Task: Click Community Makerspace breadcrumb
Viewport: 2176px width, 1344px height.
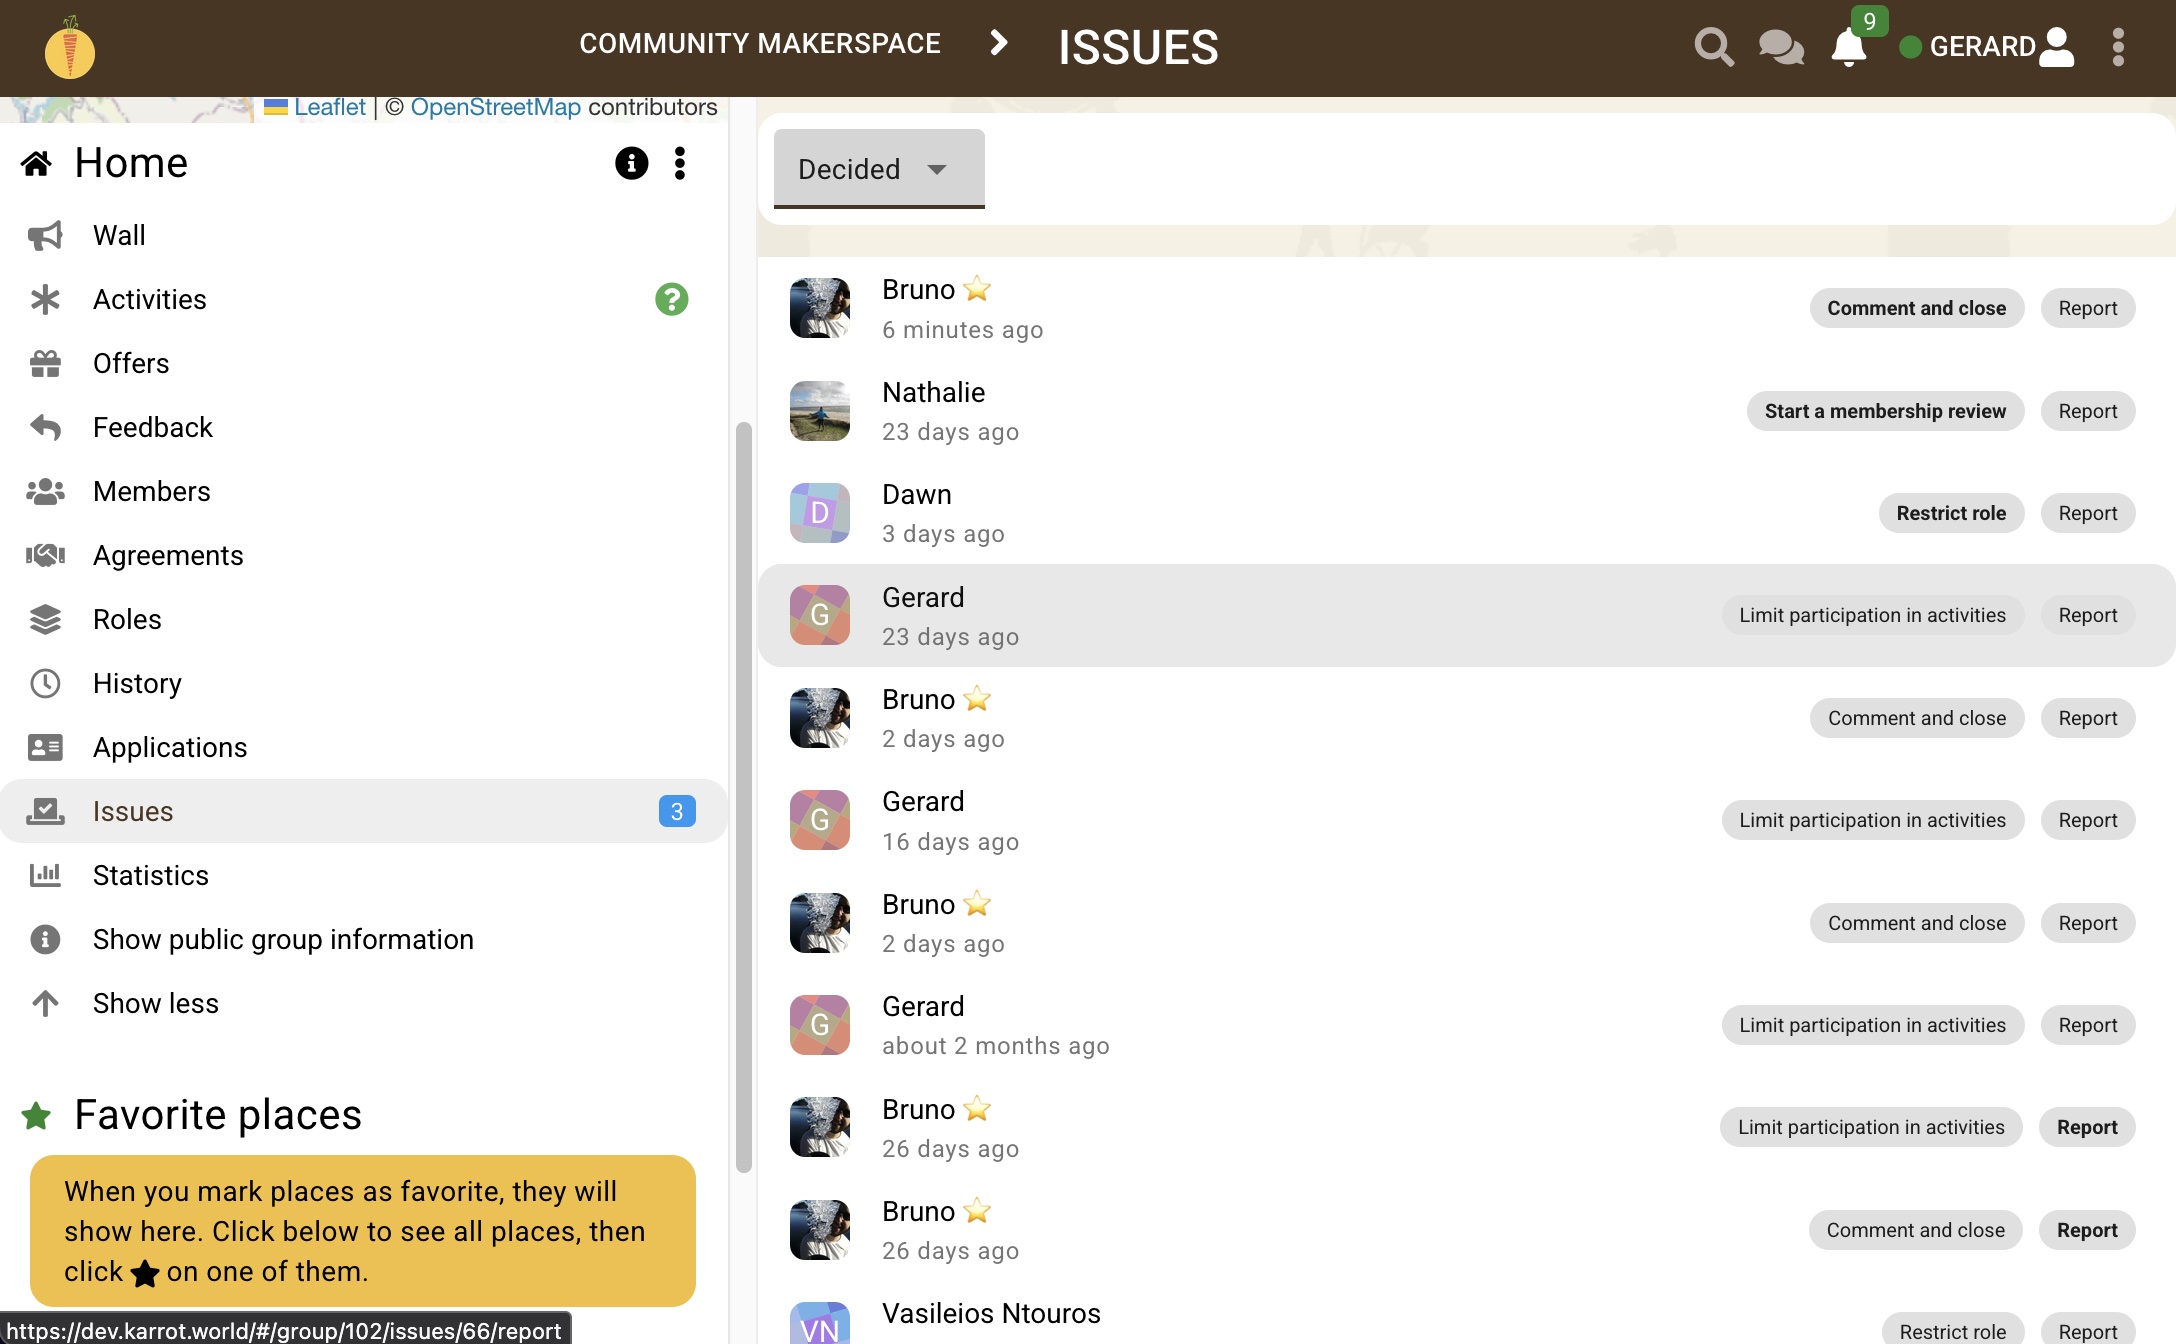Action: pos(760,43)
